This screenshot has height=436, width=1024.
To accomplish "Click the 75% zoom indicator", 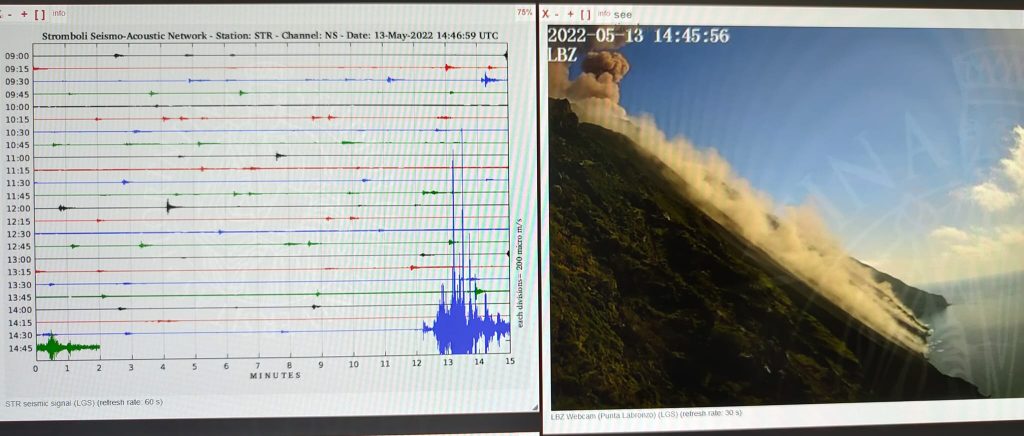I will (x=524, y=13).
